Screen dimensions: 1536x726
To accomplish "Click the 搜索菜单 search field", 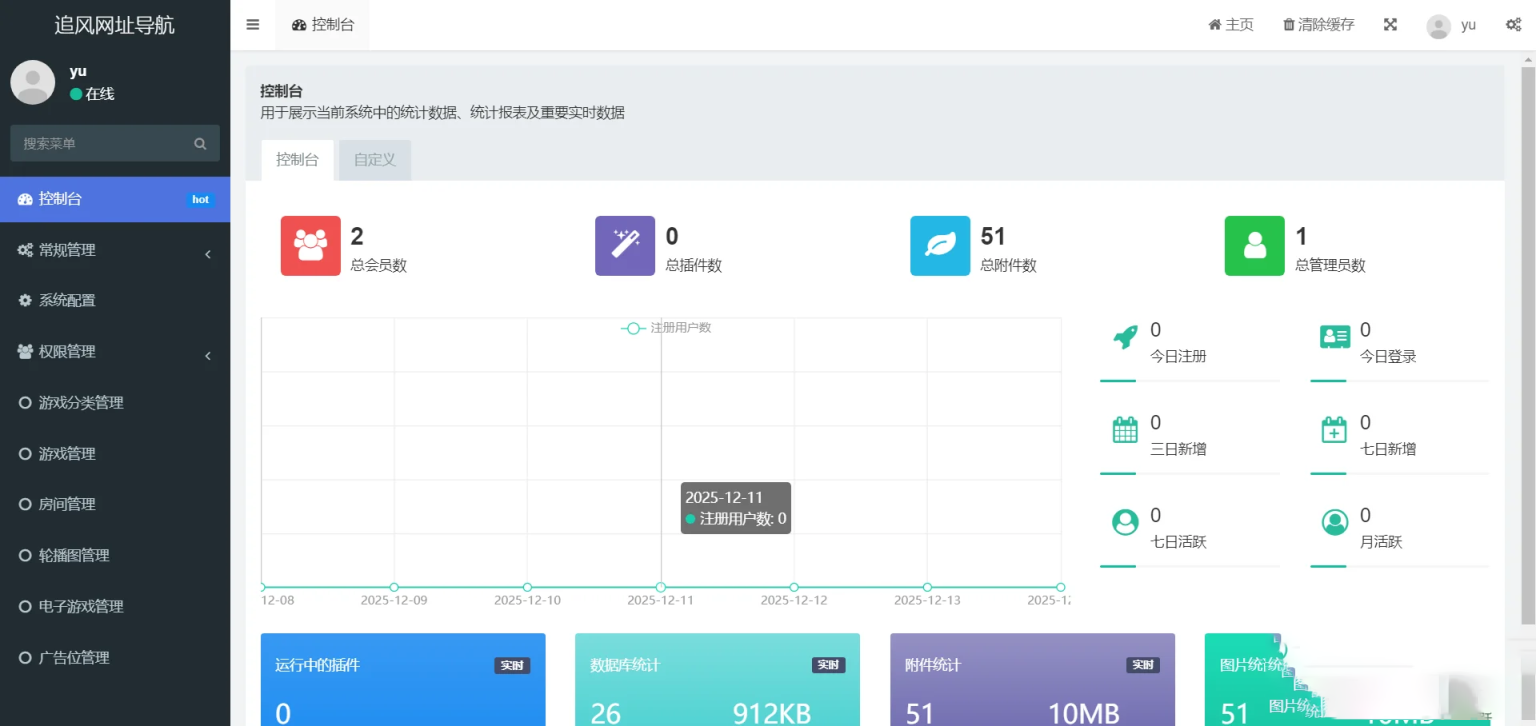I will (x=100, y=144).
